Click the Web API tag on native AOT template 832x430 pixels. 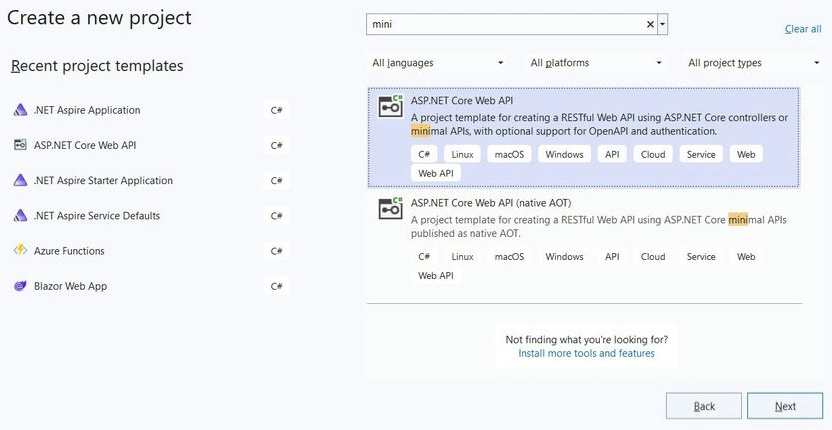tap(436, 276)
